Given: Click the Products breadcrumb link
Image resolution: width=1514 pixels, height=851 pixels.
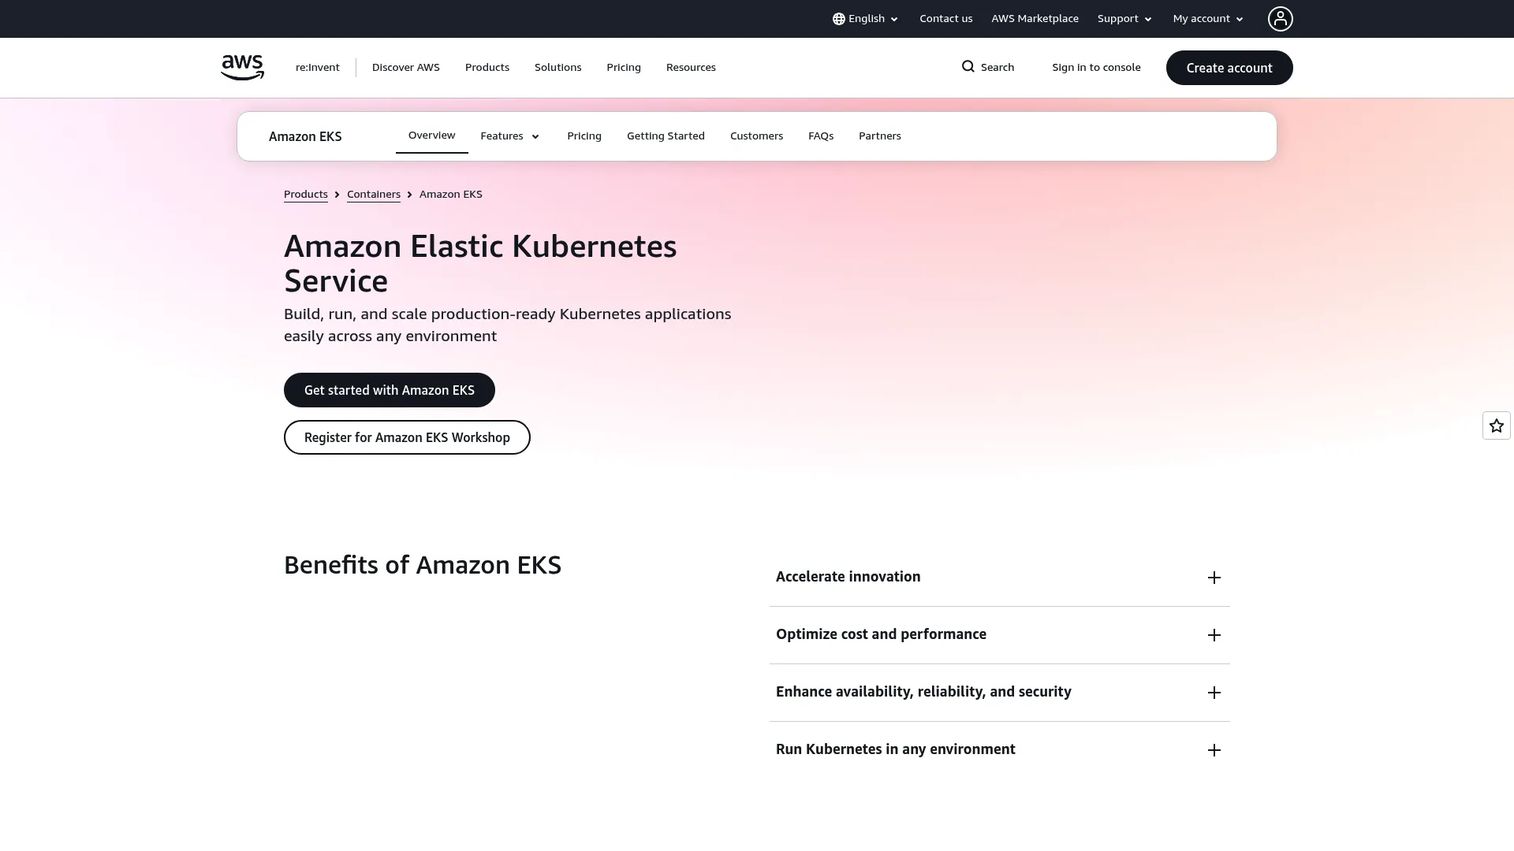Looking at the screenshot, I should (305, 194).
